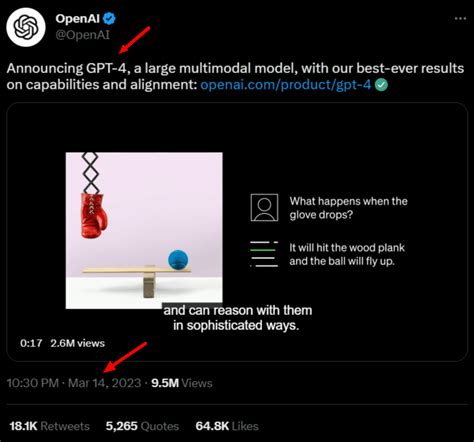Image resolution: width=474 pixels, height=442 pixels.
Task: Click the 0:17 video duration label
Action: click(31, 343)
